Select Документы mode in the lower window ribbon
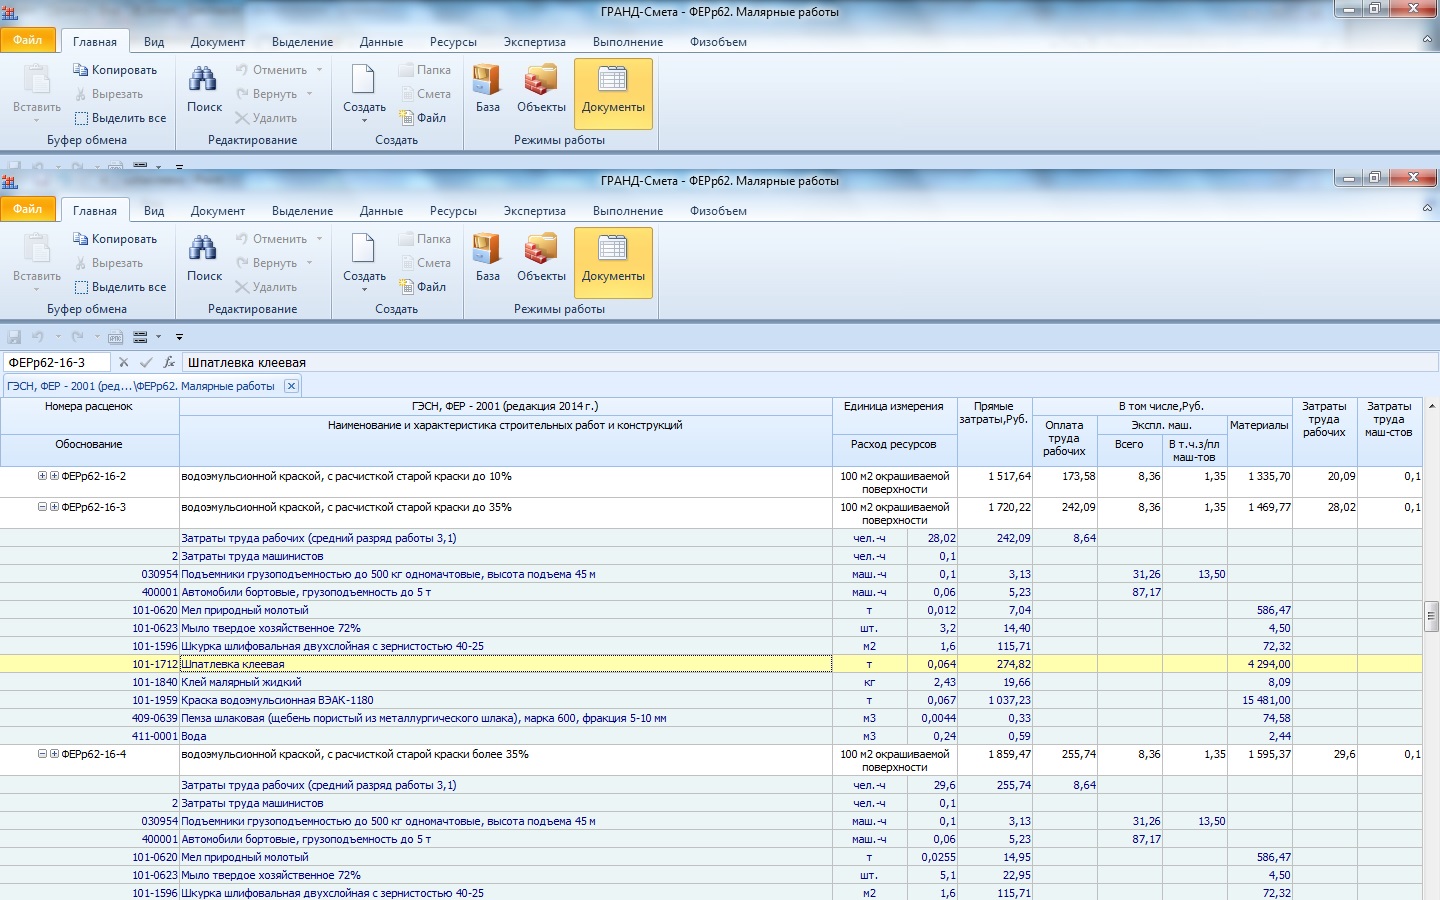1440x900 pixels. coord(613,261)
